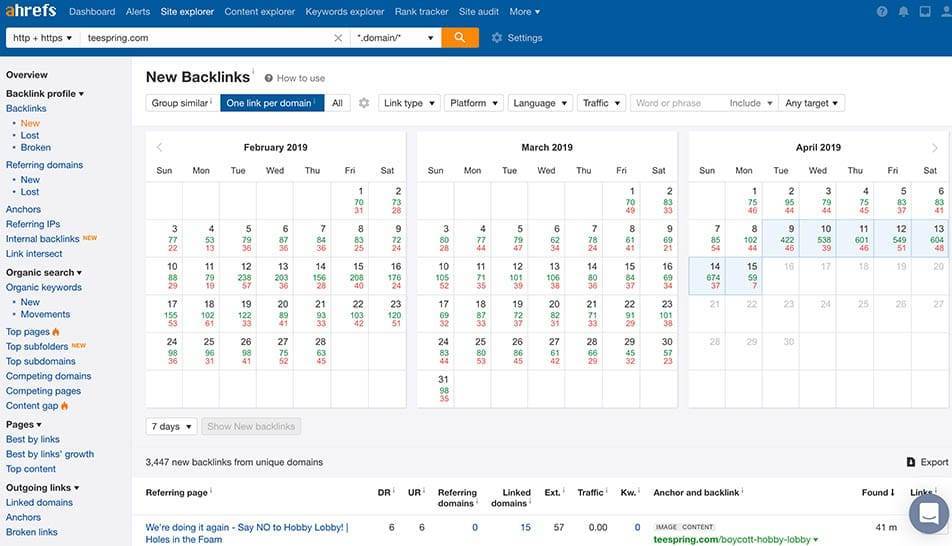Click the orange search button
Viewport: 952px width, 546px height.
460,38
